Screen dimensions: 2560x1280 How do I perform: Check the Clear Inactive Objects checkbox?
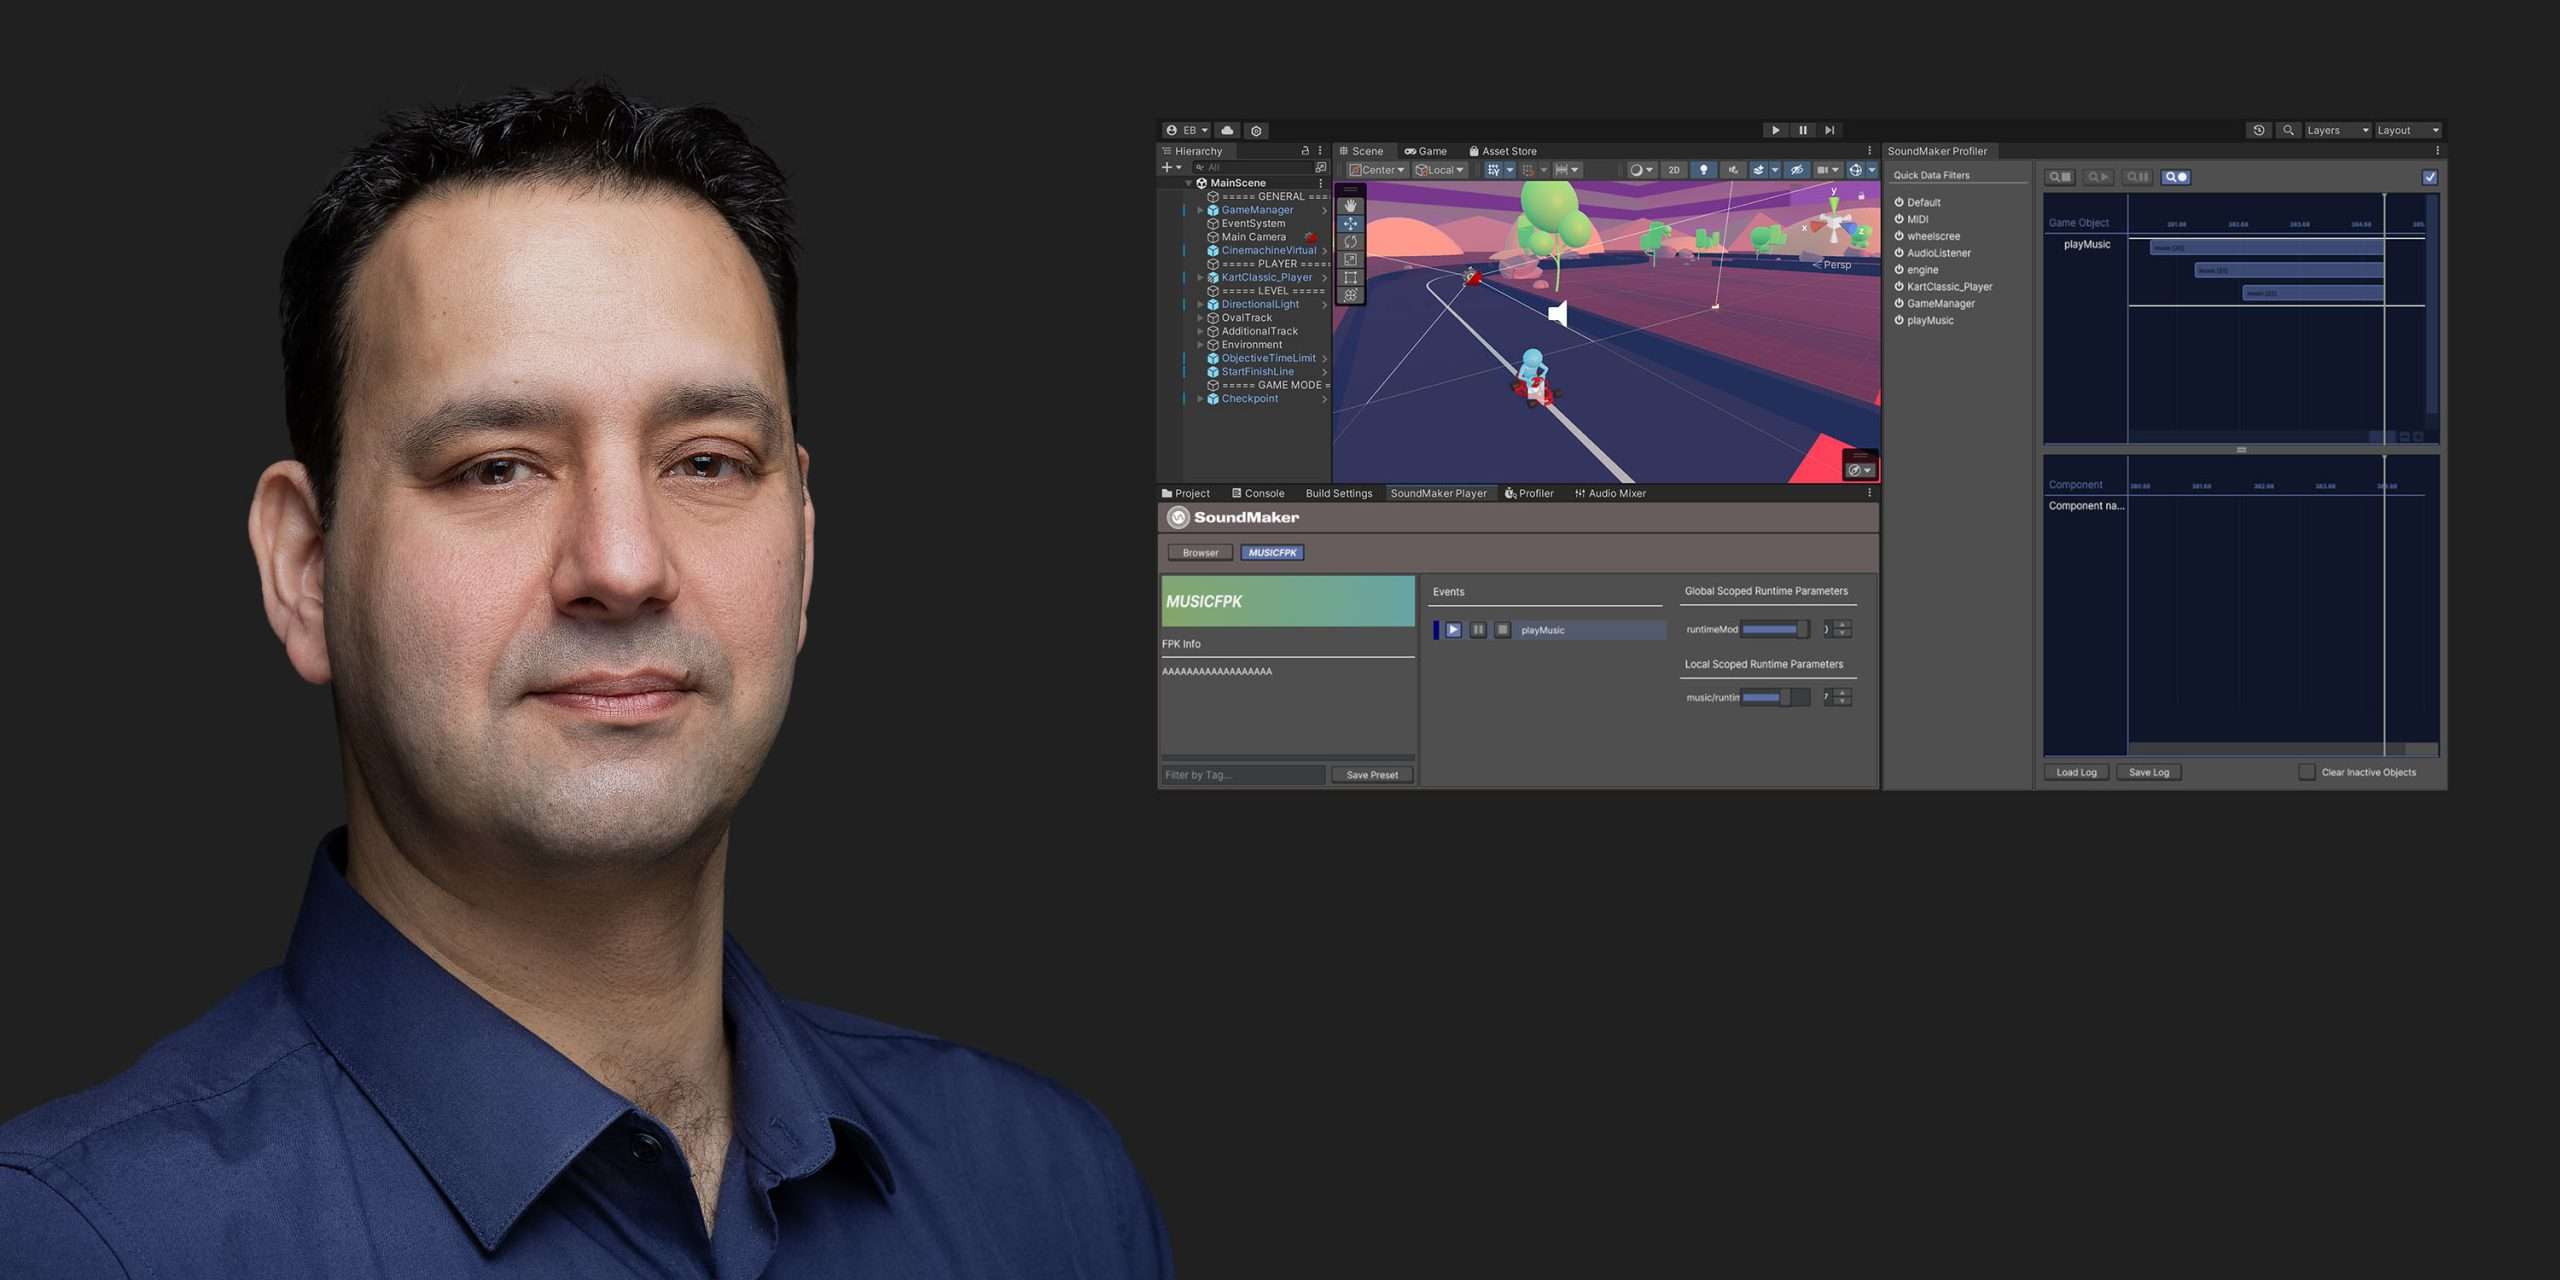pos(2306,772)
